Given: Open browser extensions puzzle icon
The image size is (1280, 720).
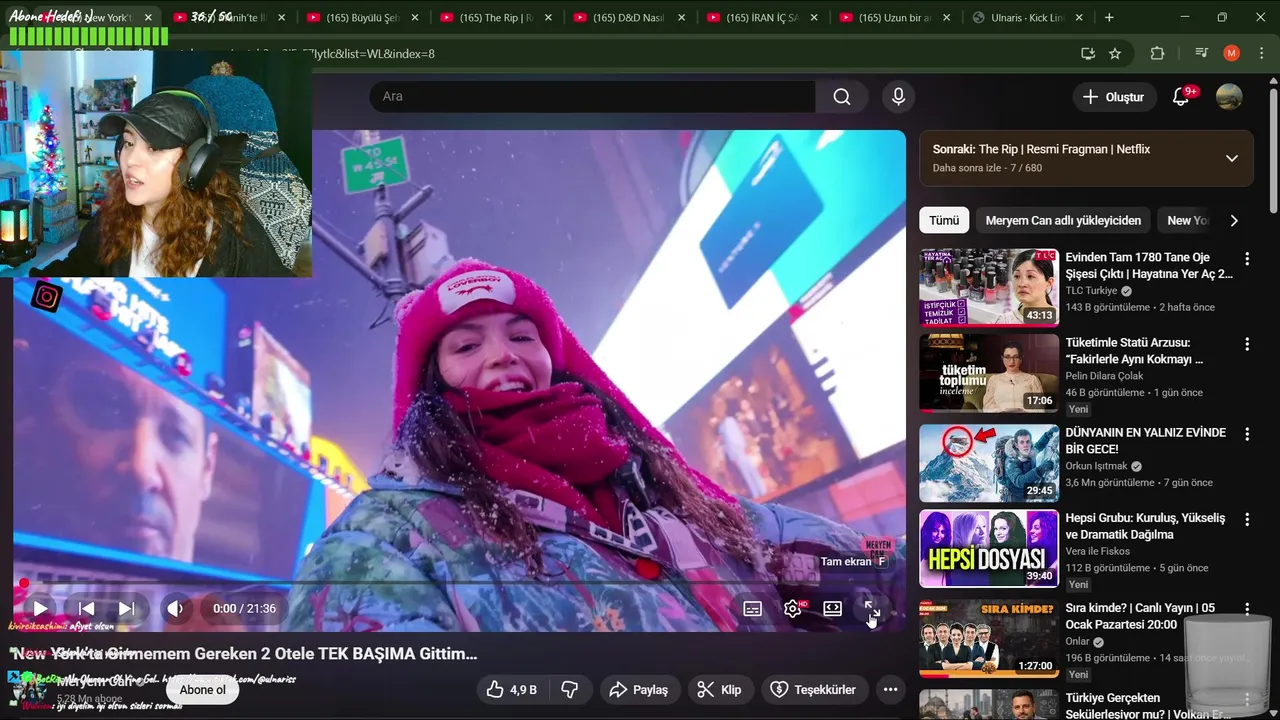Looking at the screenshot, I should click(1157, 53).
